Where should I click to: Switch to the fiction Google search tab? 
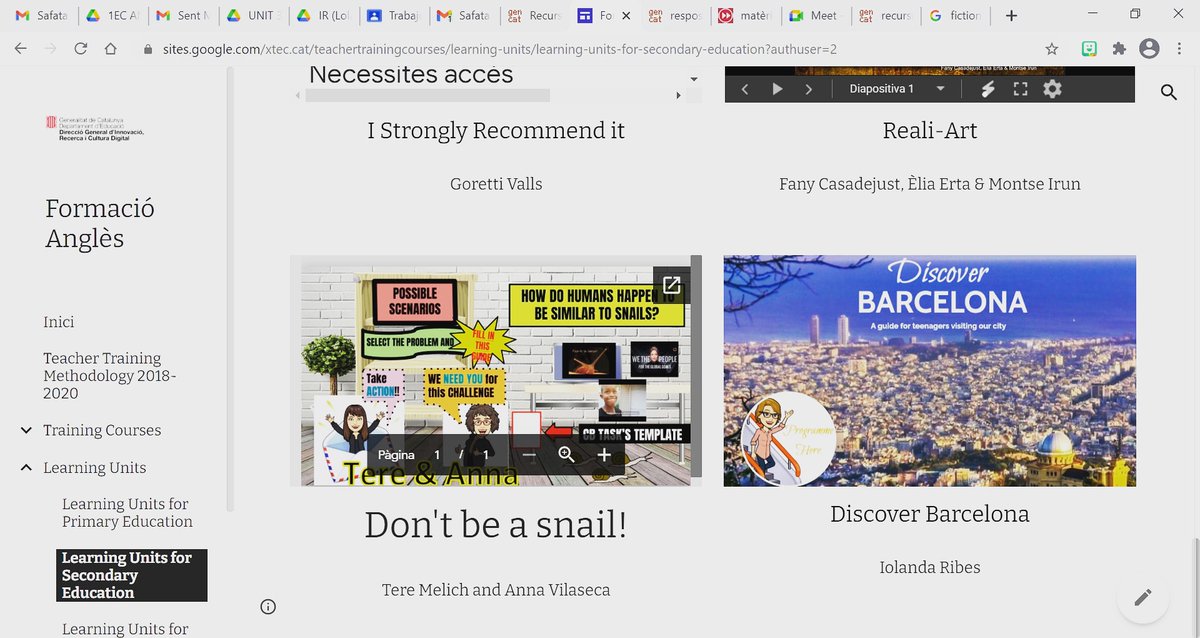[x=954, y=15]
